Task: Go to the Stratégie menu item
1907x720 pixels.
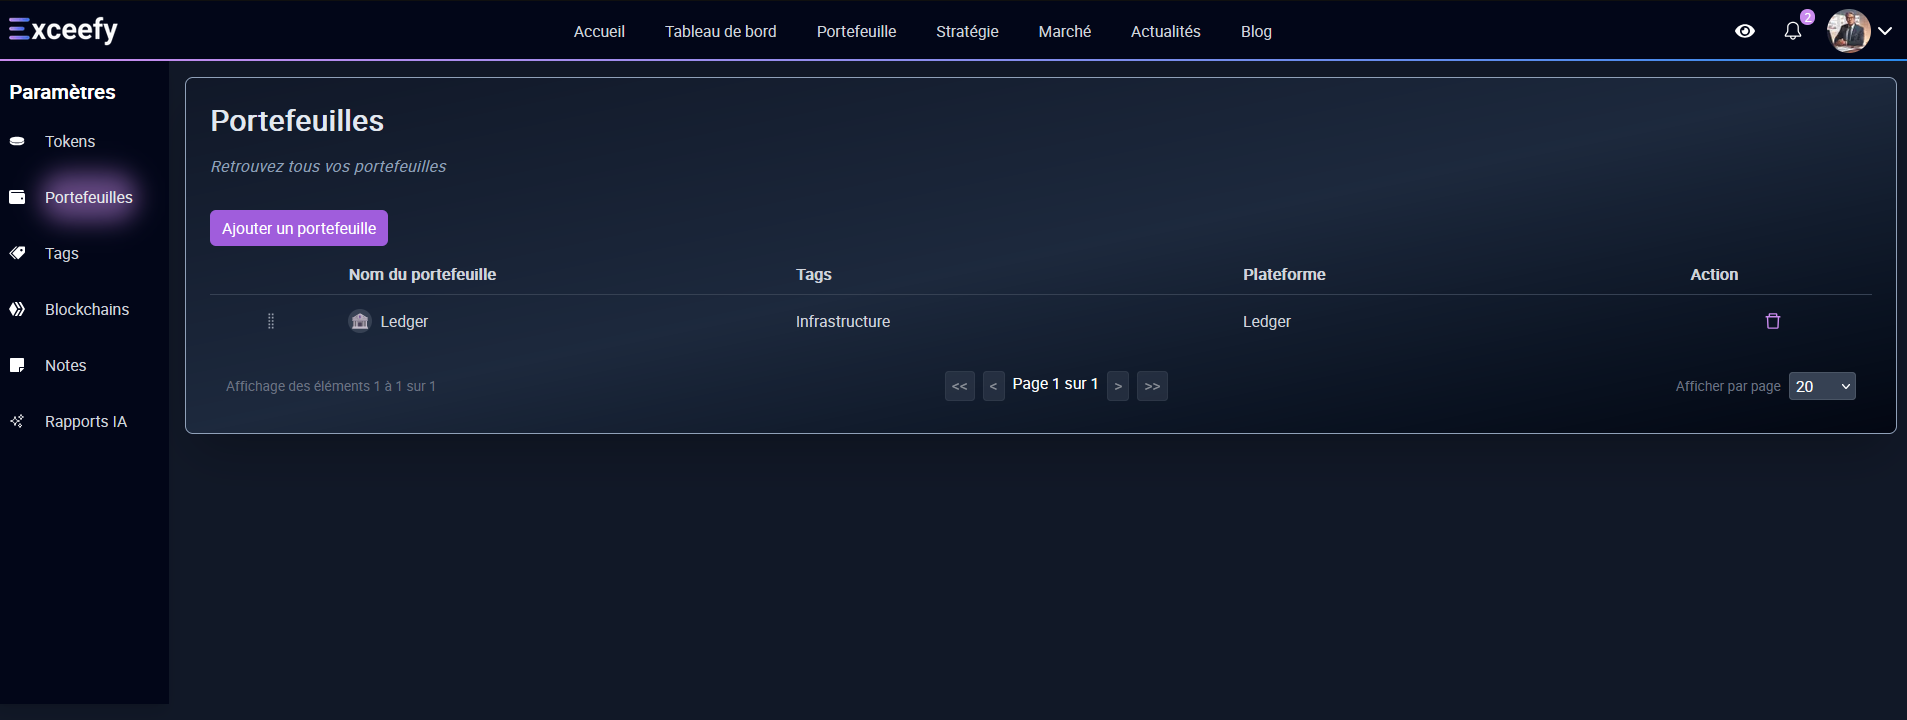Action: point(967,32)
